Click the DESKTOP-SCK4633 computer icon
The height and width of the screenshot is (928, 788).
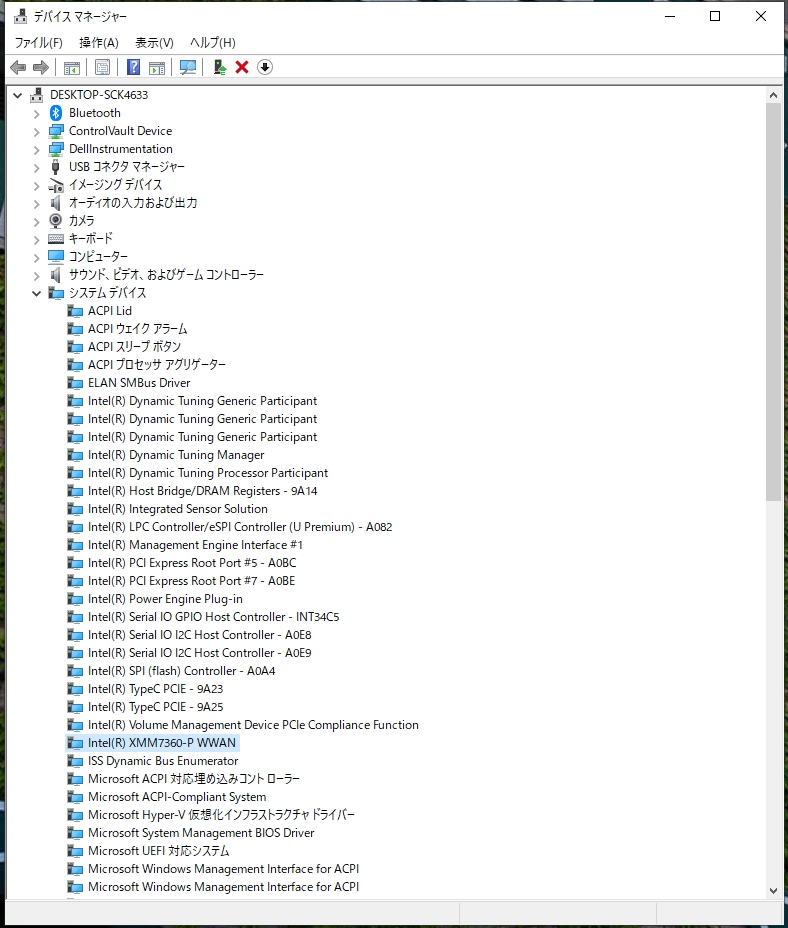(x=37, y=95)
